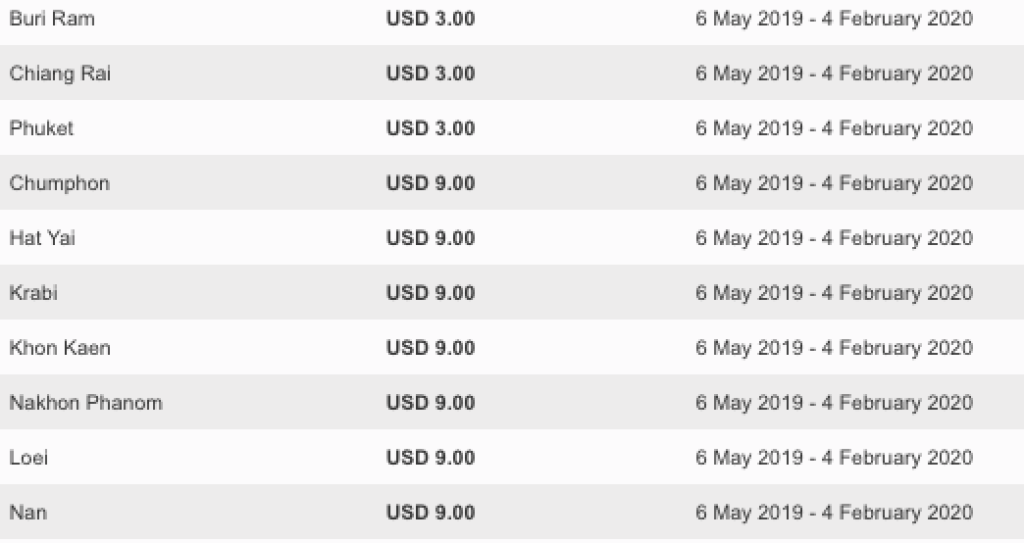Select the USD 9.00 price for Loei
The height and width of the screenshot is (543, 1024).
430,458
